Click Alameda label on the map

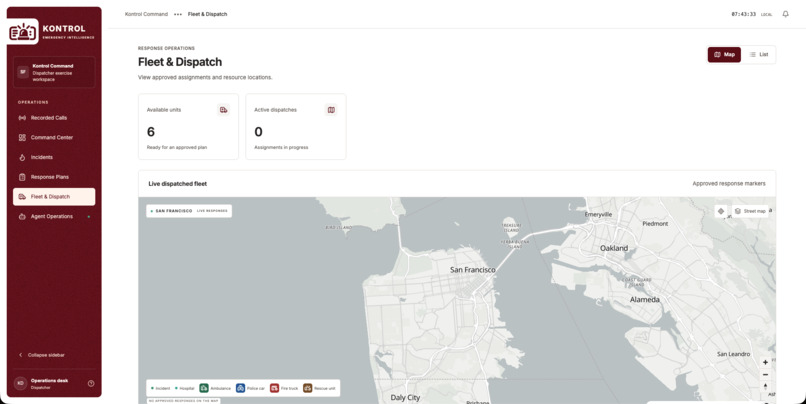coord(645,299)
